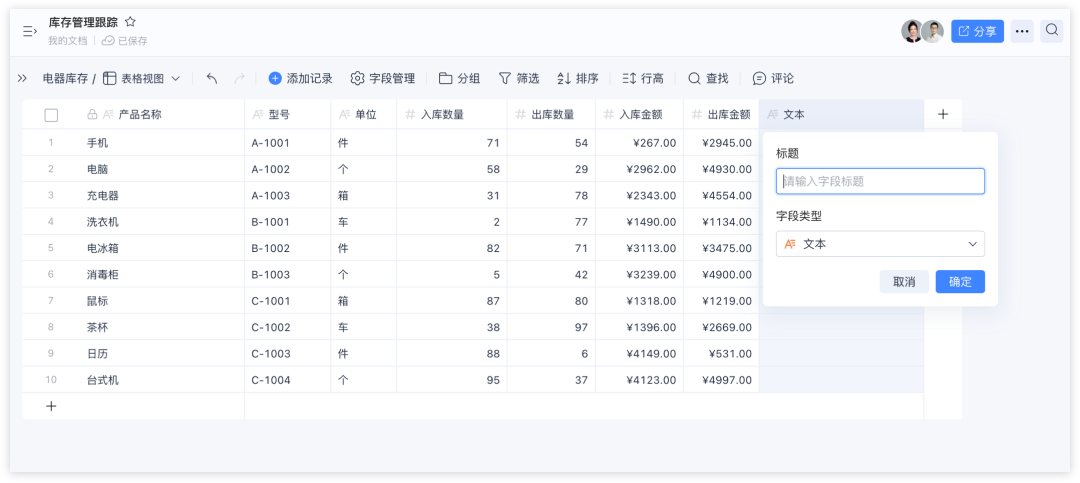
Task: Click the undo arrow icon
Action: 211,78
